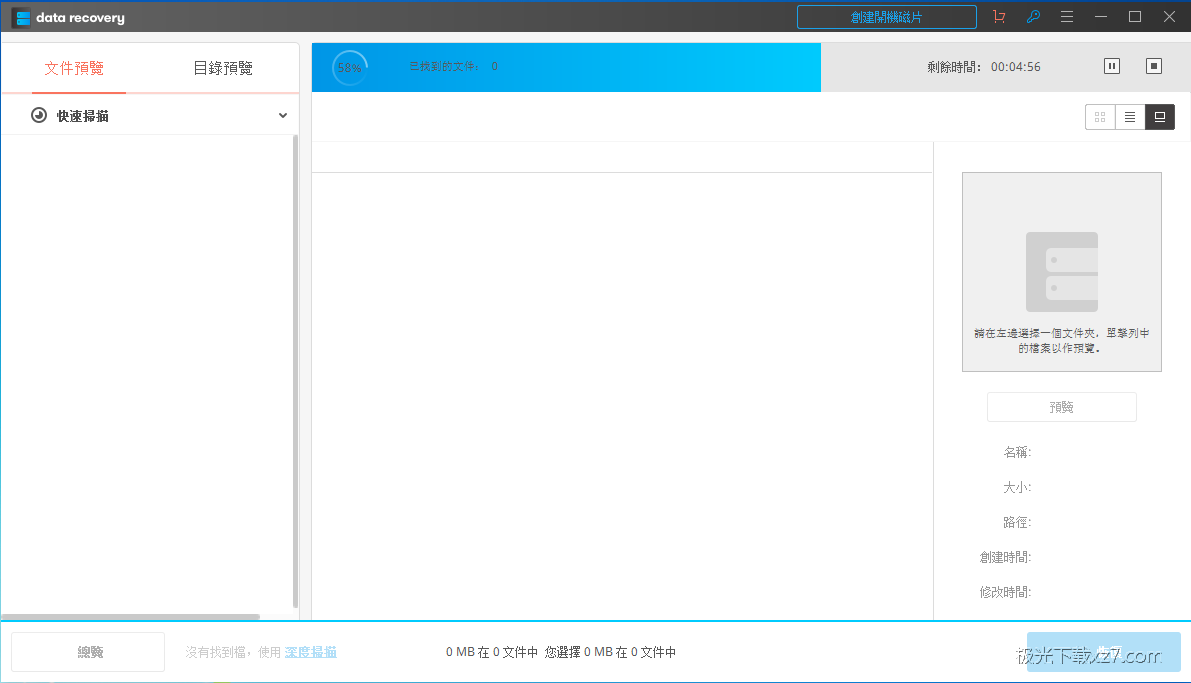Open the hamburger menu in title bar
Screen dimensions: 1191x683
pyautogui.click(x=1067, y=17)
